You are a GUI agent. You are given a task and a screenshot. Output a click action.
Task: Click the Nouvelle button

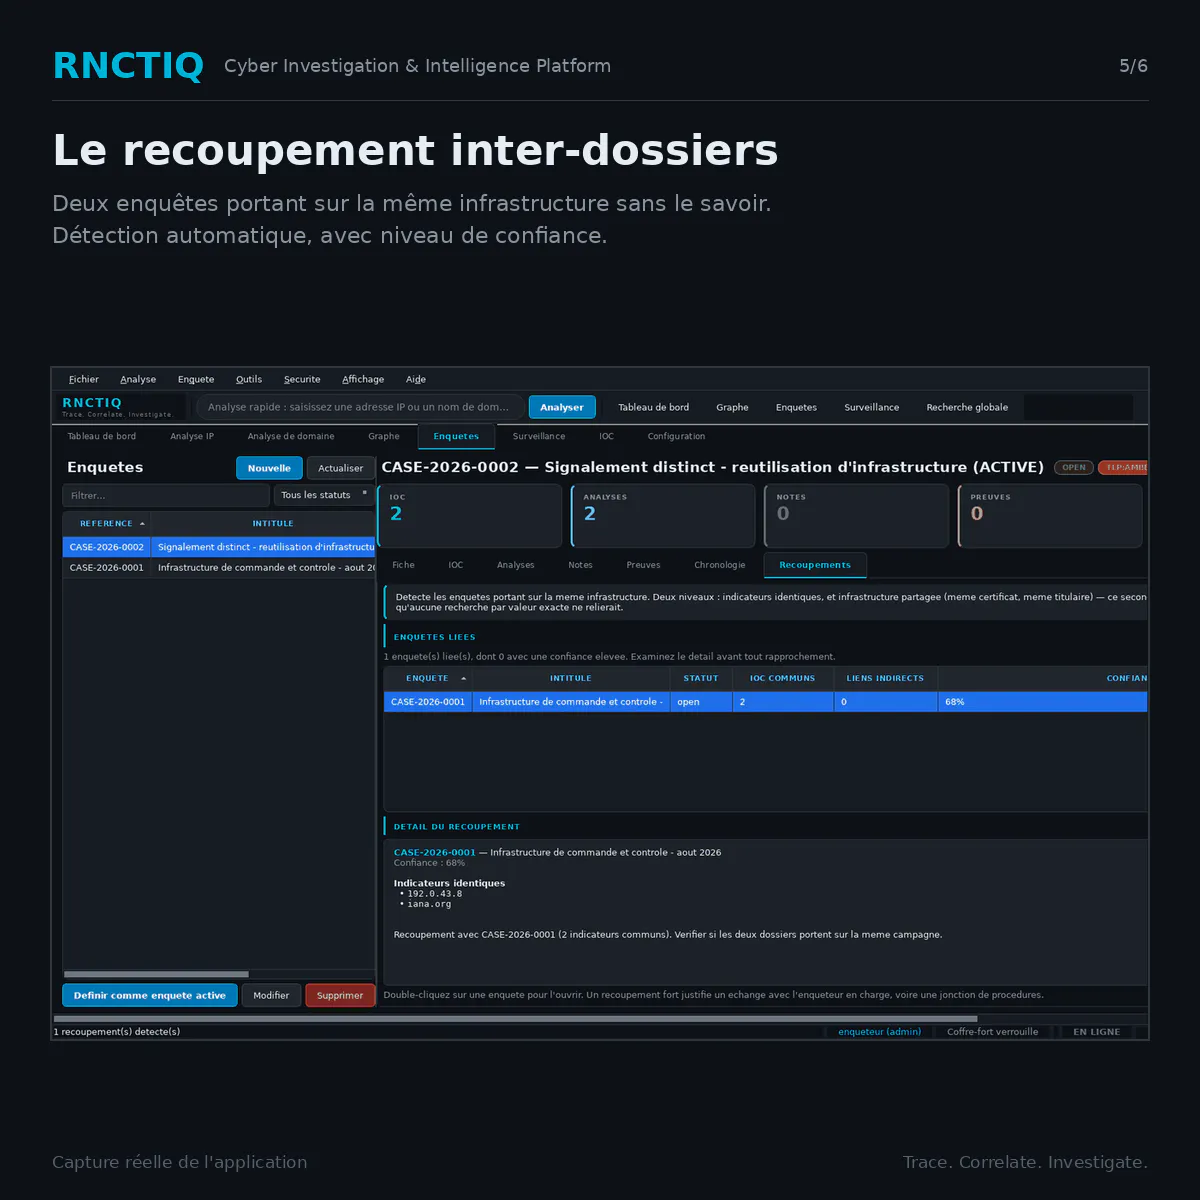[x=269, y=468]
